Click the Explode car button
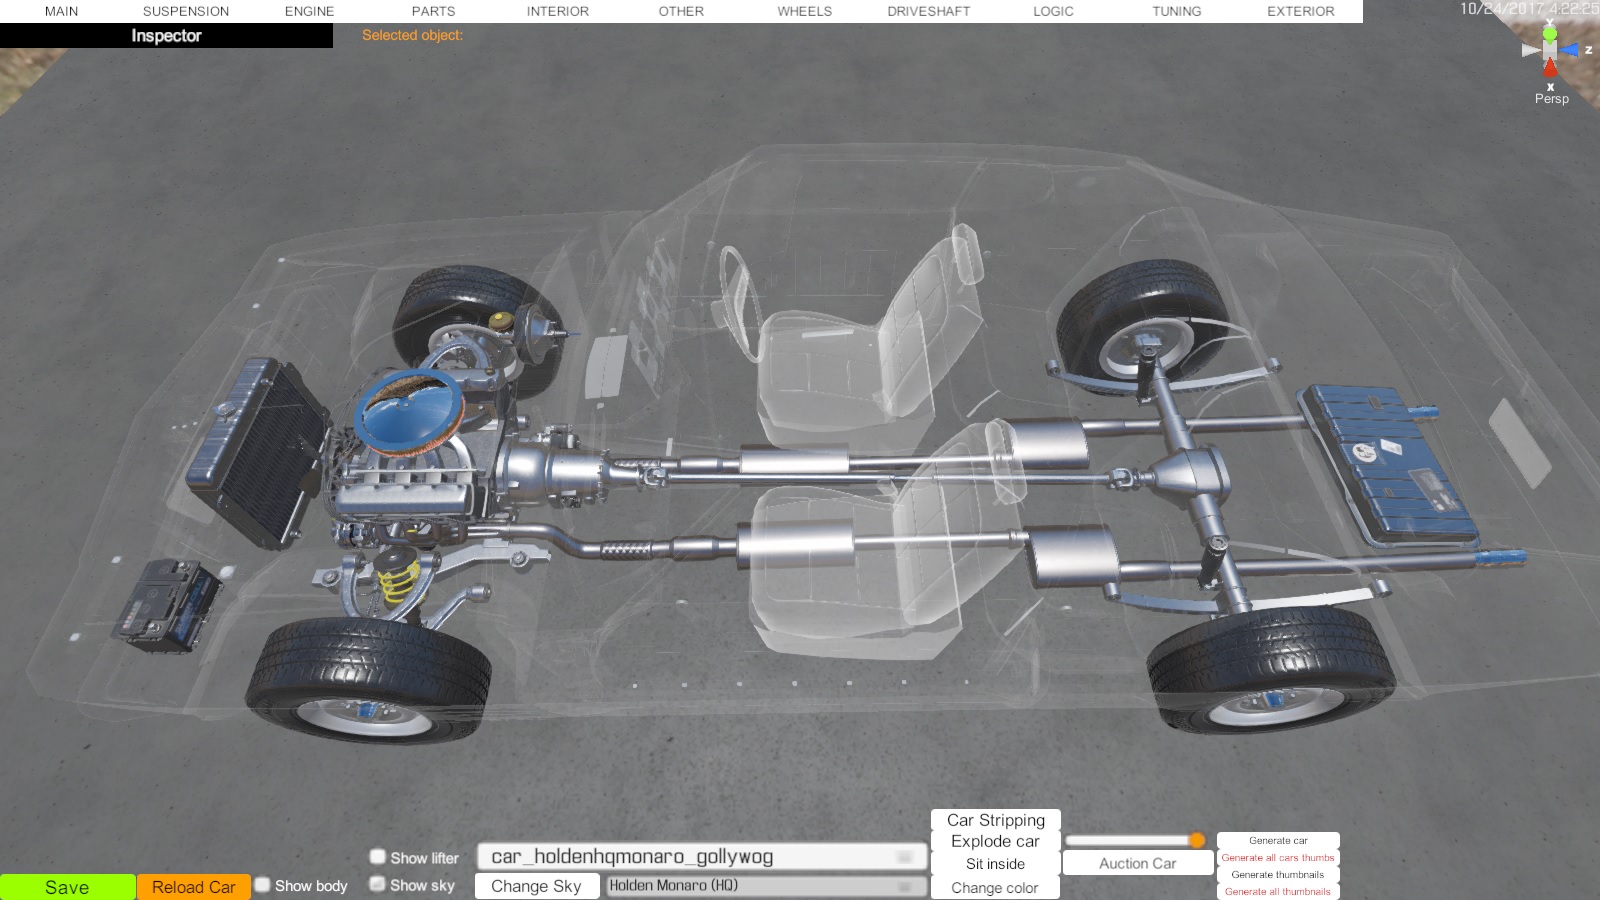The image size is (1600, 900). tap(995, 842)
